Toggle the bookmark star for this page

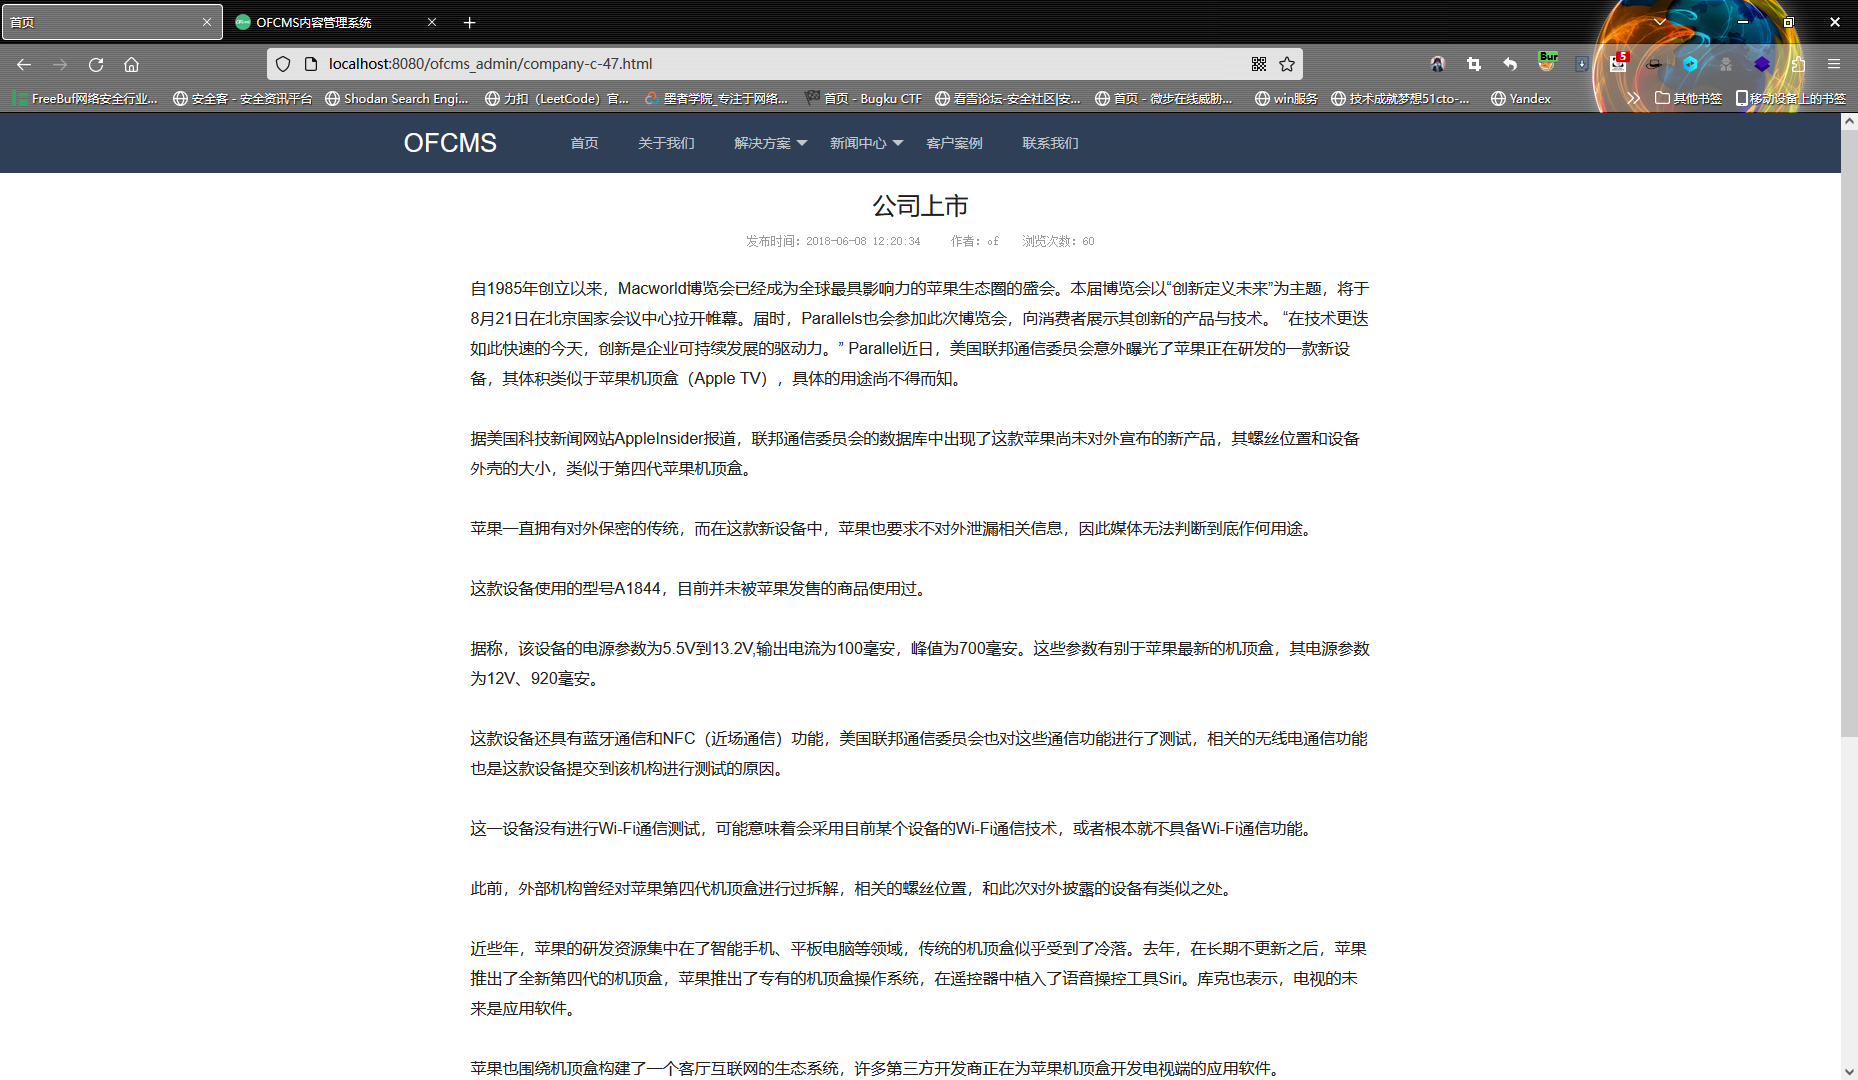[x=1286, y=63]
